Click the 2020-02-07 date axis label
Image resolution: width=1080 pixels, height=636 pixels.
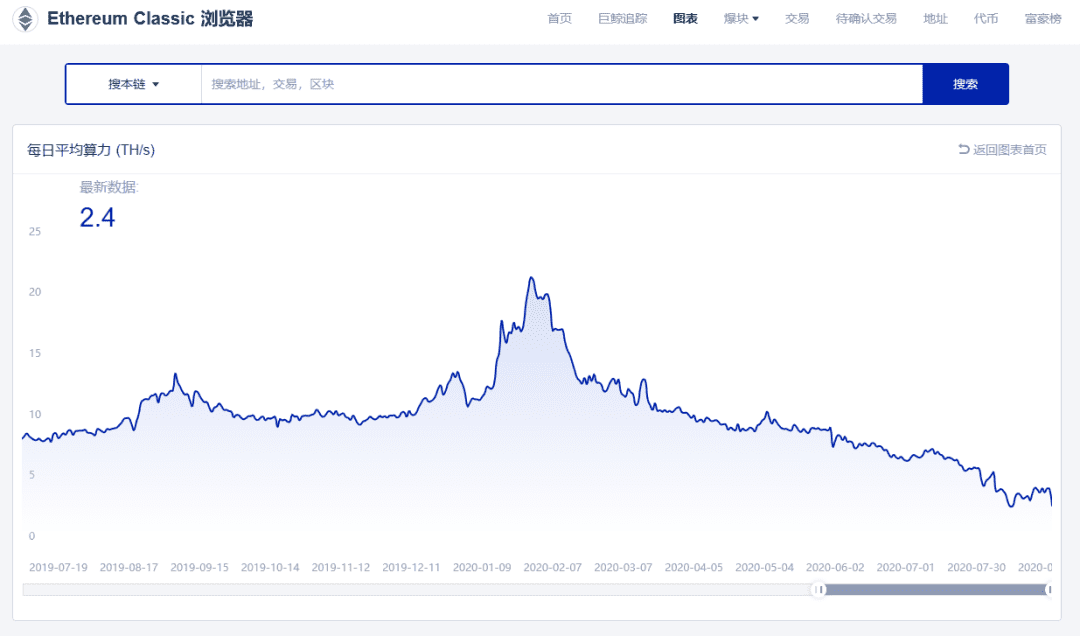pos(552,567)
